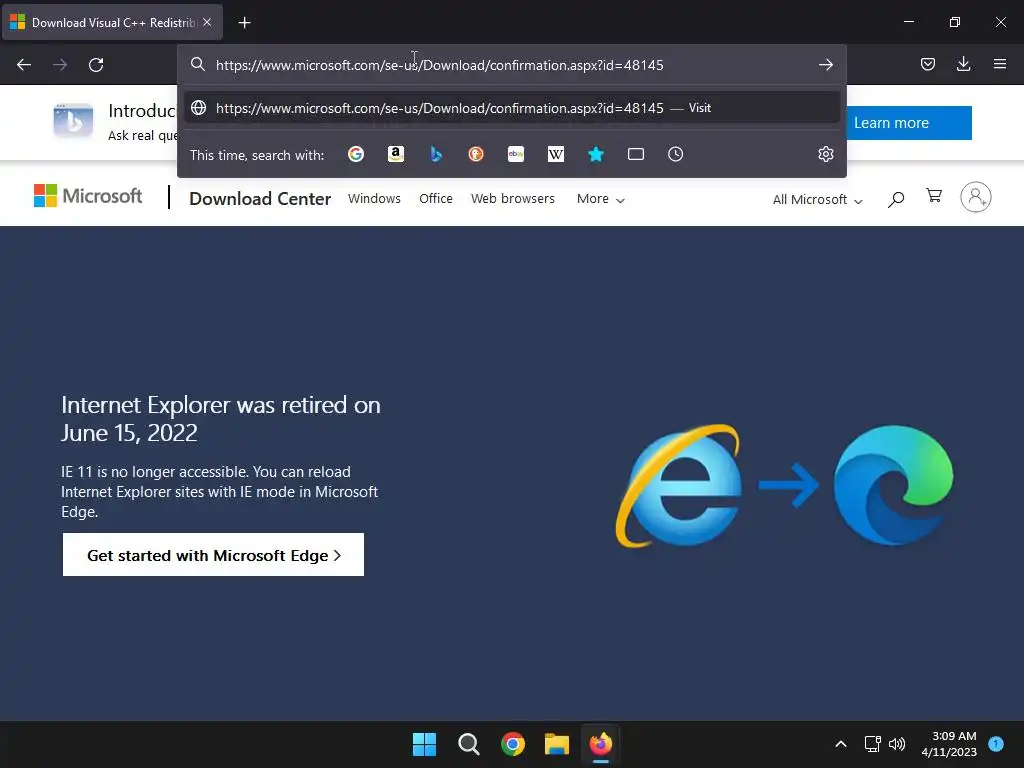1024x768 pixels.
Task: Open the Windows Start menu
Action: click(424, 744)
